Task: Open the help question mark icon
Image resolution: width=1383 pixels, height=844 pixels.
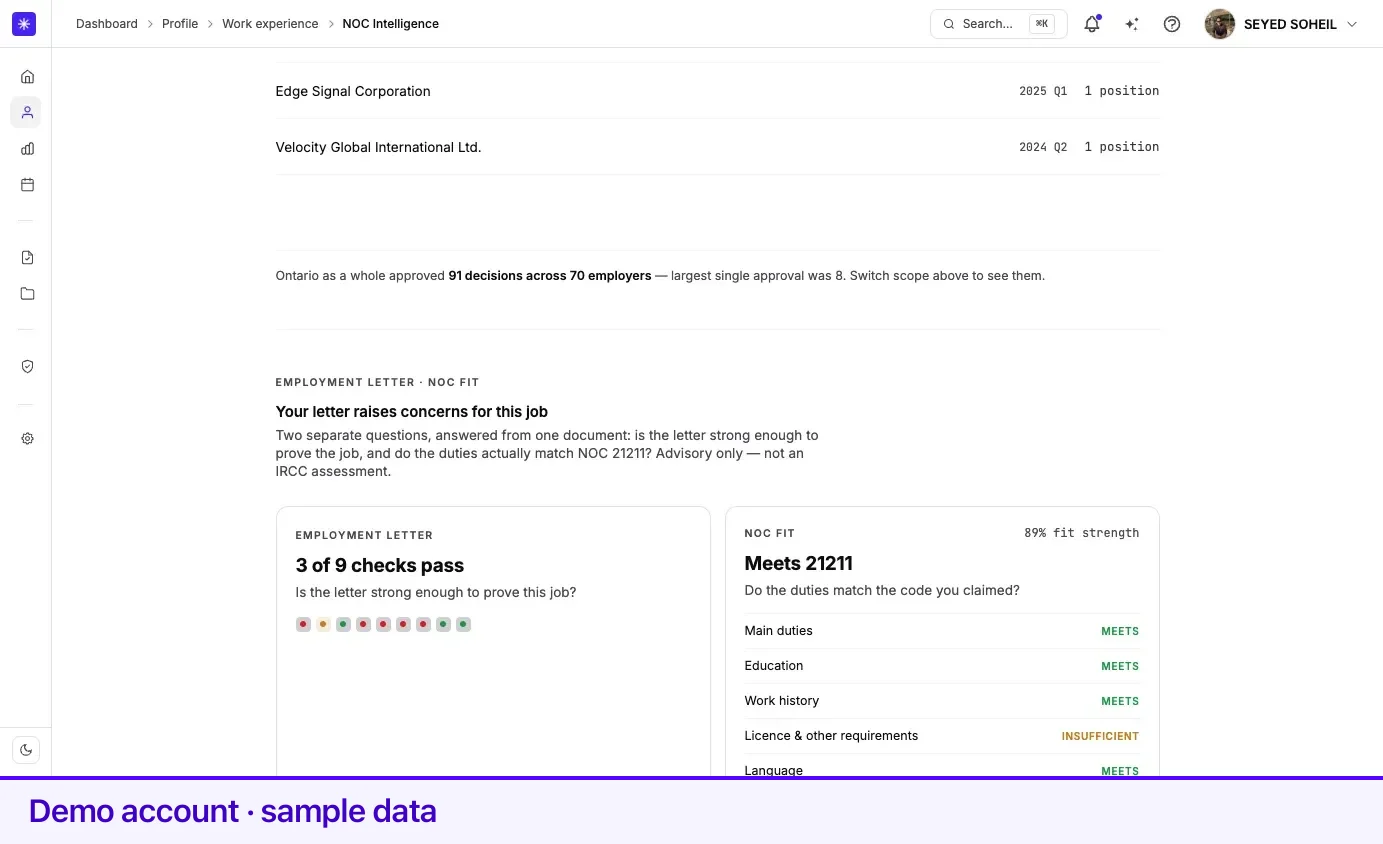Action: coord(1172,24)
